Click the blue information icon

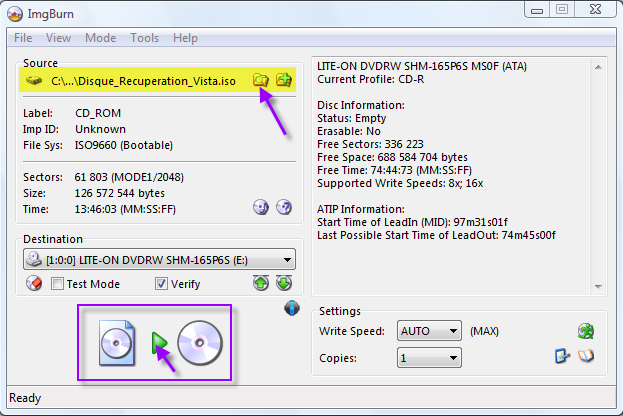(292, 308)
